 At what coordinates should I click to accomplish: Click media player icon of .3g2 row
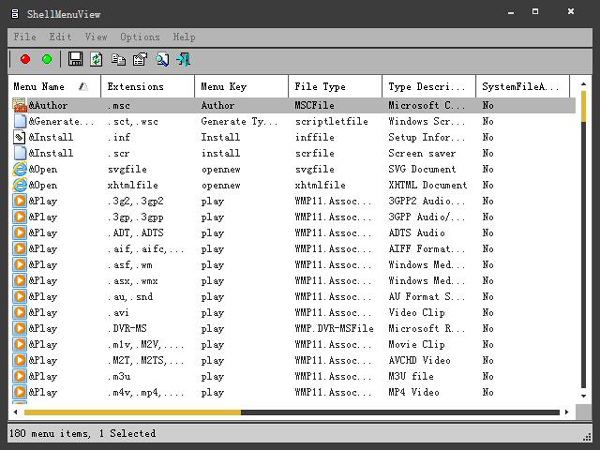click(20, 201)
